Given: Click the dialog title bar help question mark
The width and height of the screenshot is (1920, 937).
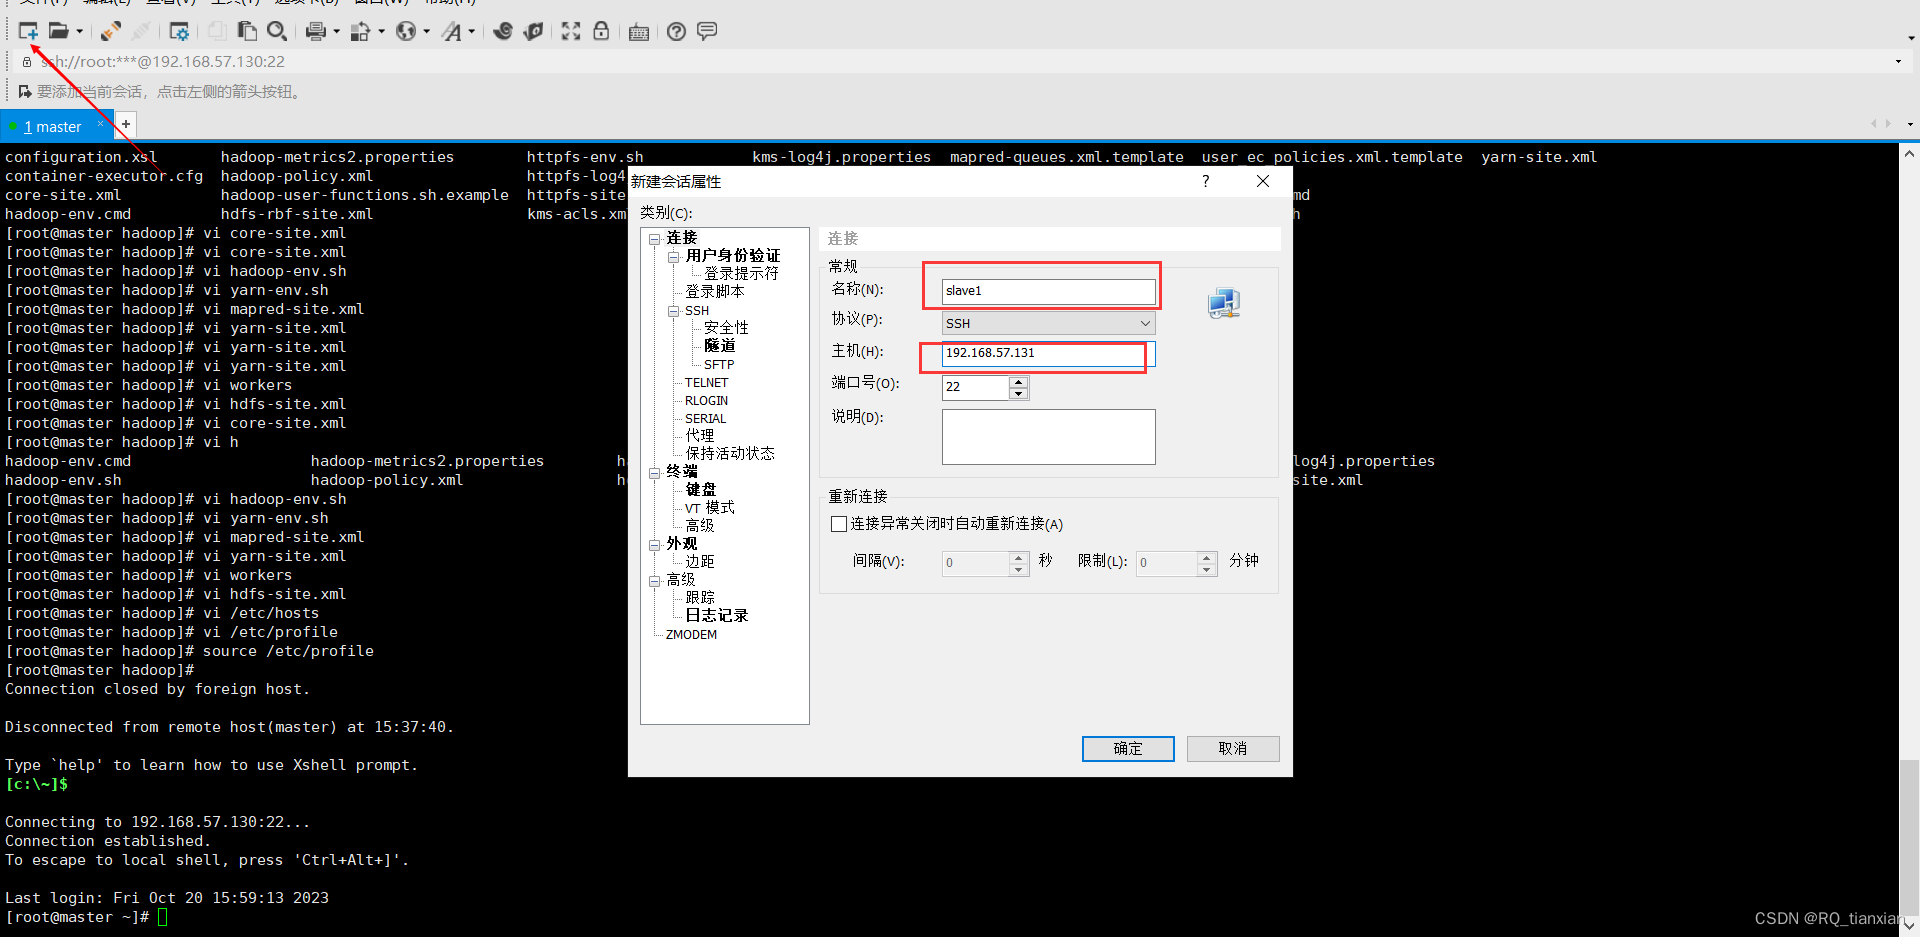Looking at the screenshot, I should pos(1206,181).
